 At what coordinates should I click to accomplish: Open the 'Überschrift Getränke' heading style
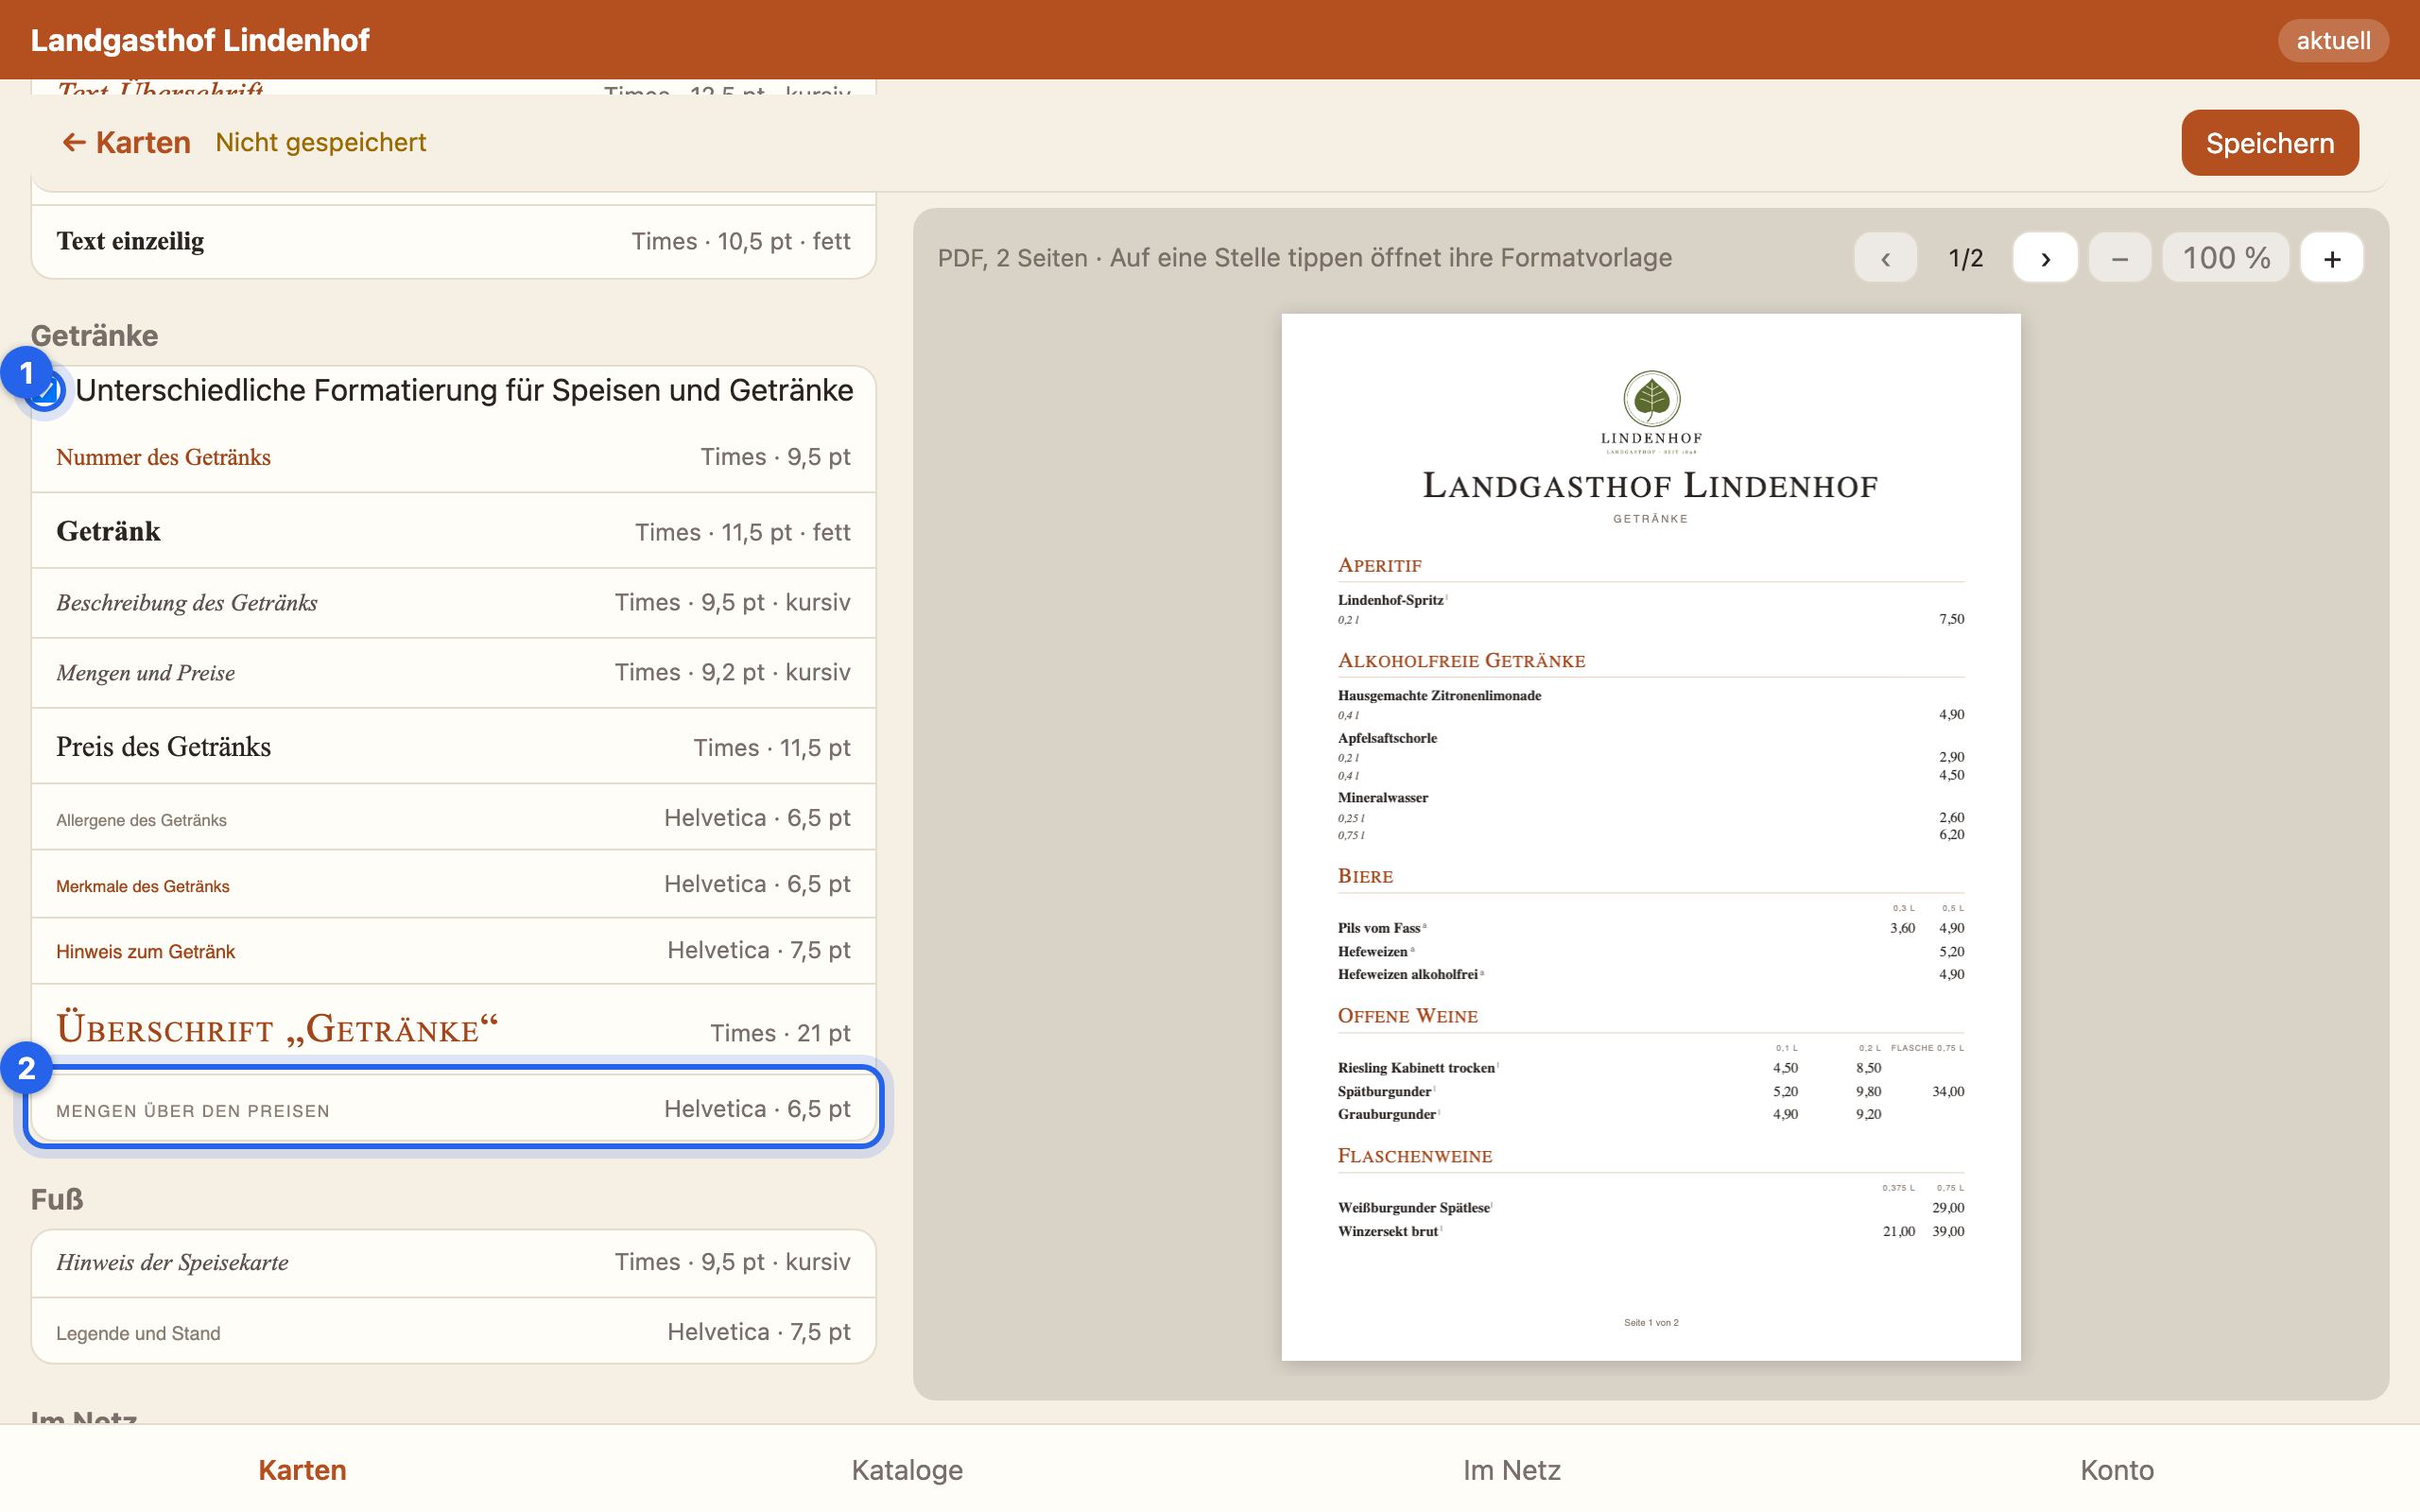point(453,1028)
